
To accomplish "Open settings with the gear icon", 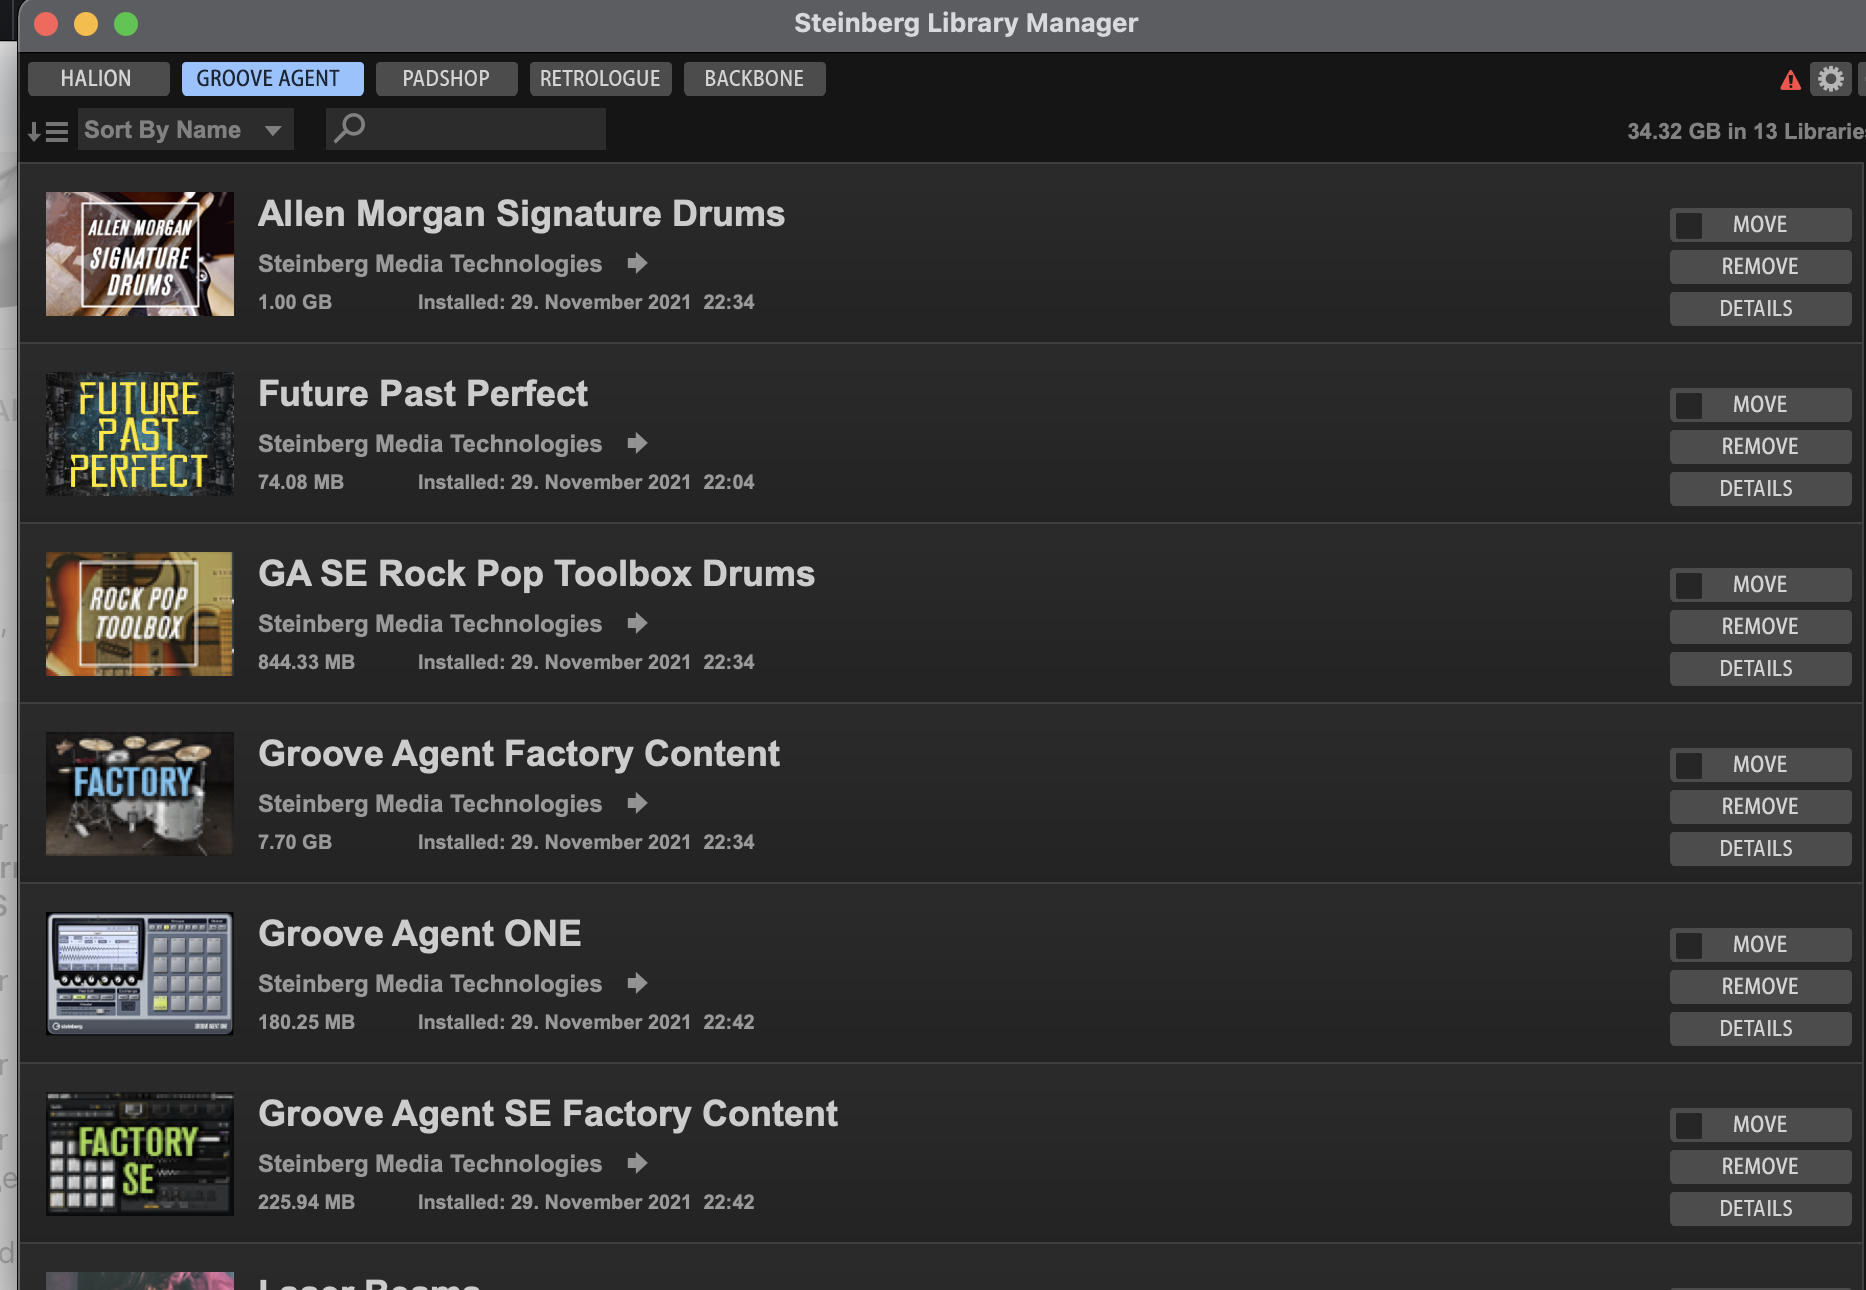I will (x=1830, y=79).
